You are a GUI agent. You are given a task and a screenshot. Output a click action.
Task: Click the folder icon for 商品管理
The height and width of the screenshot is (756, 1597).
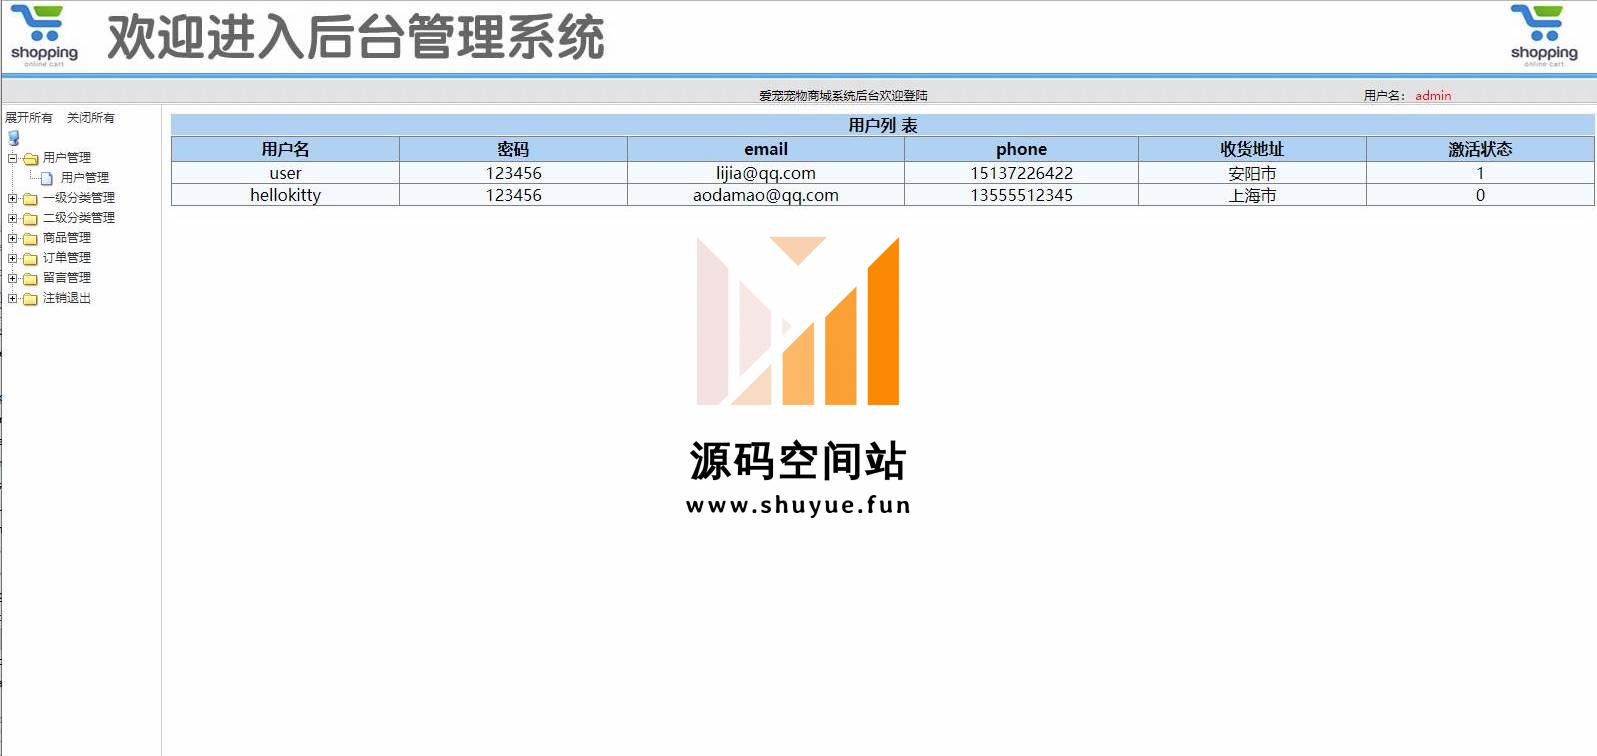[31, 238]
